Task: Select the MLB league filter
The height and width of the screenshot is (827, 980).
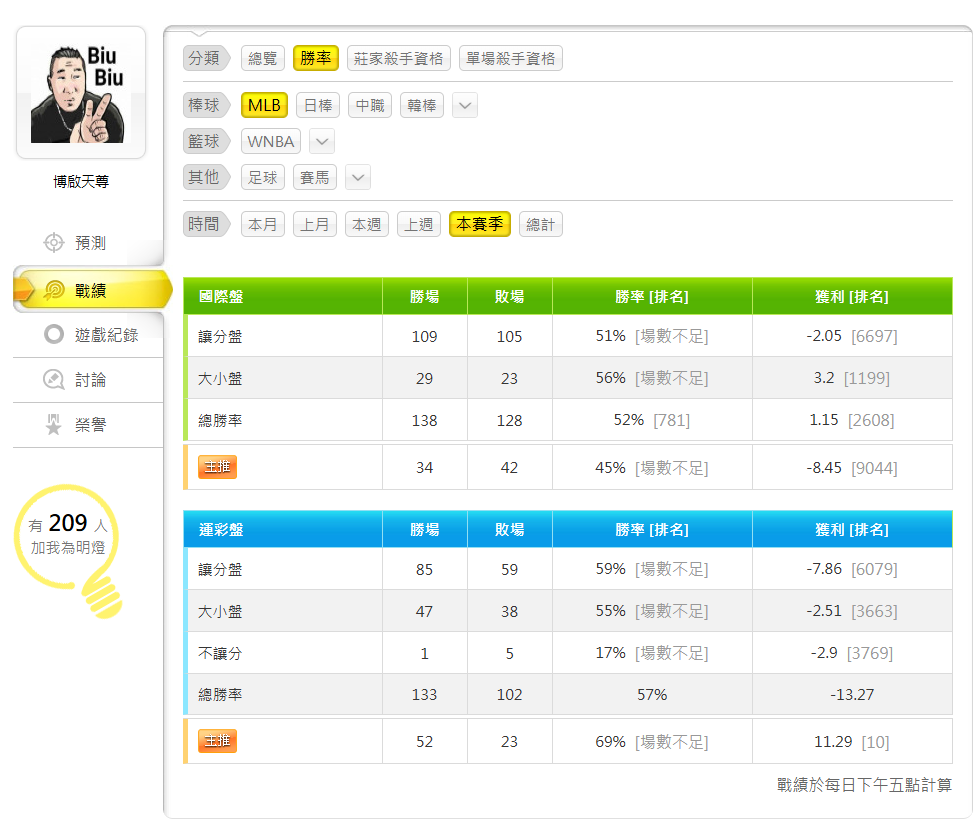Action: (264, 105)
